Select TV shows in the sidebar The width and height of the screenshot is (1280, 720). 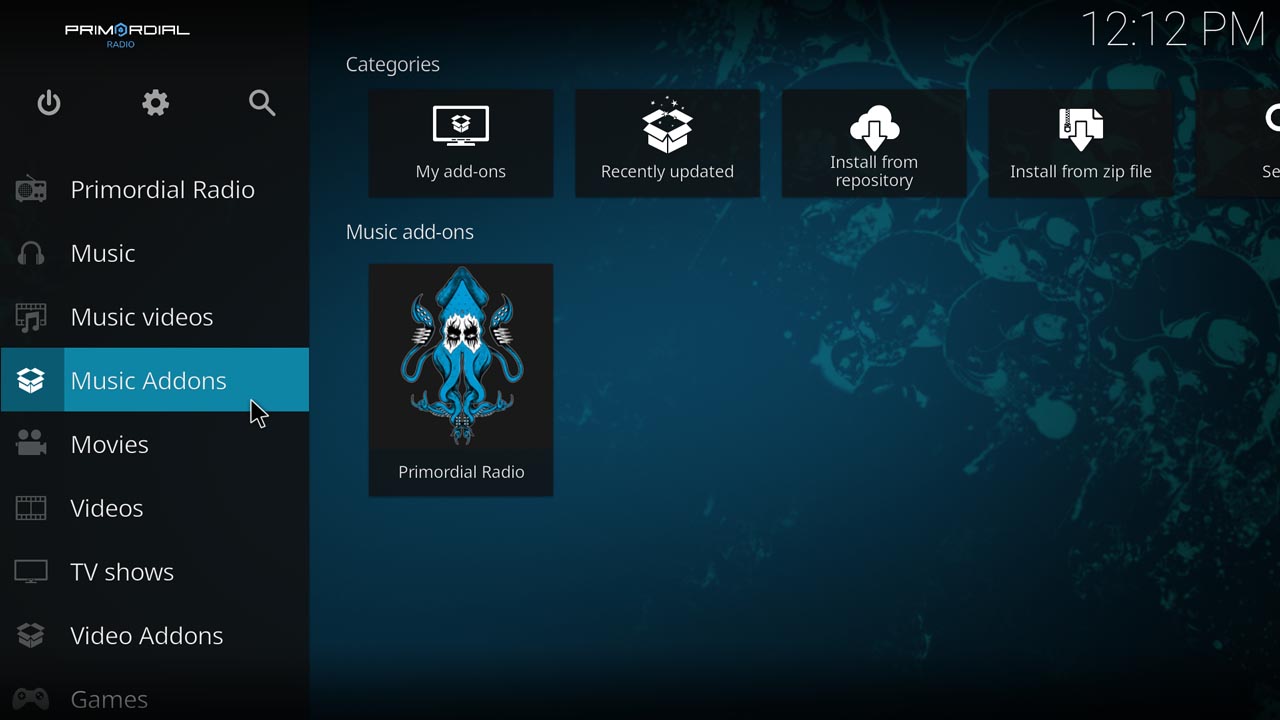click(x=154, y=572)
